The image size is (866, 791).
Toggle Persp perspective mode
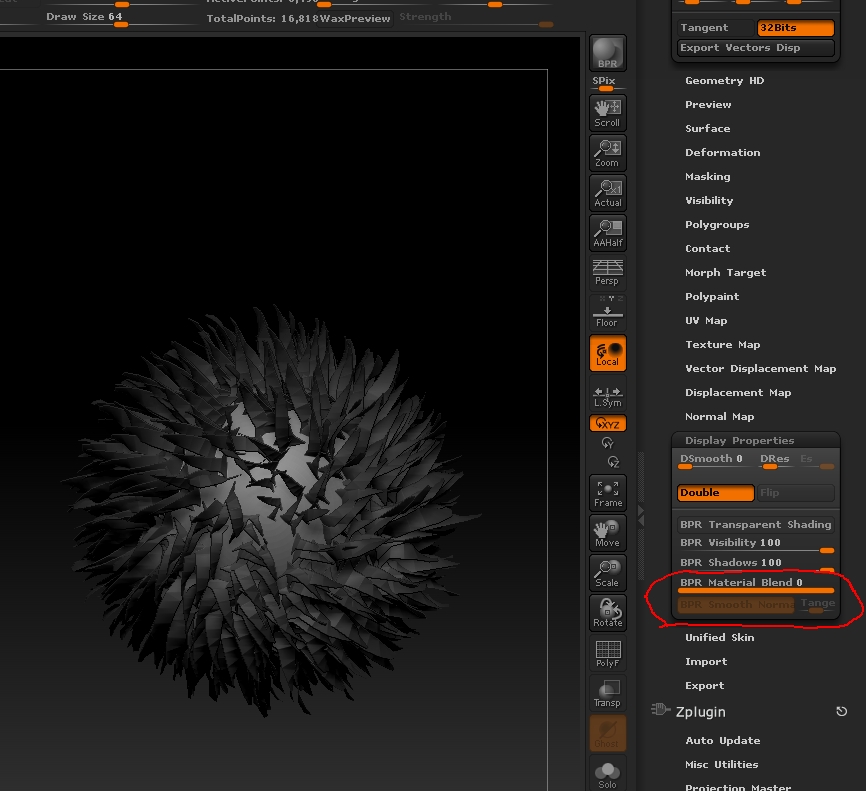(x=608, y=272)
